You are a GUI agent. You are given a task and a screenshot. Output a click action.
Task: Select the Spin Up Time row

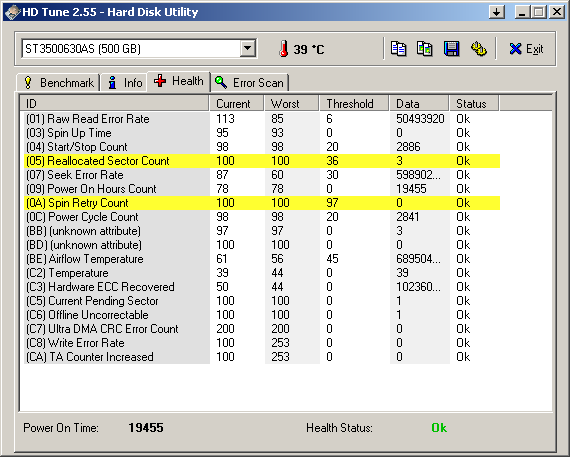262,133
